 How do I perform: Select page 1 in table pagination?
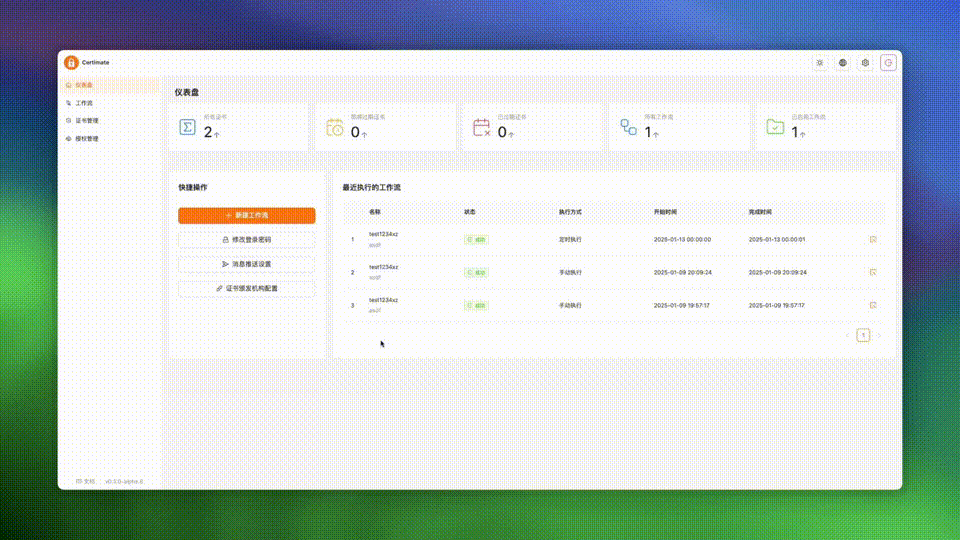pyautogui.click(x=863, y=336)
